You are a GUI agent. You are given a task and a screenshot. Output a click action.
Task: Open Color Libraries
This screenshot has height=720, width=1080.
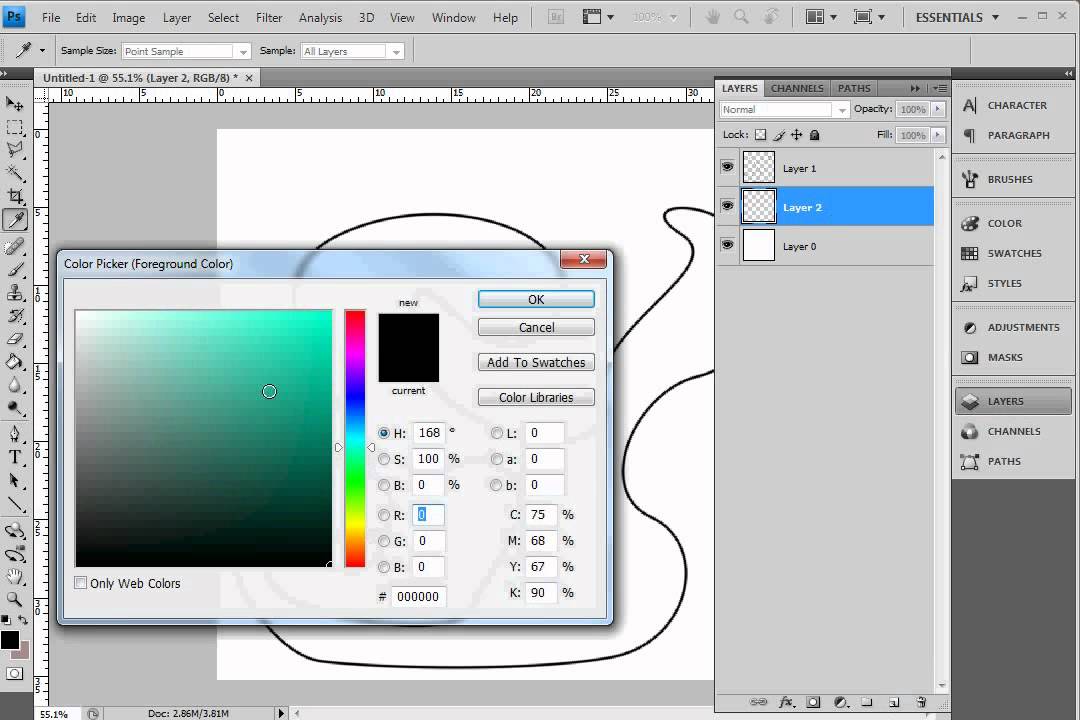pyautogui.click(x=536, y=398)
